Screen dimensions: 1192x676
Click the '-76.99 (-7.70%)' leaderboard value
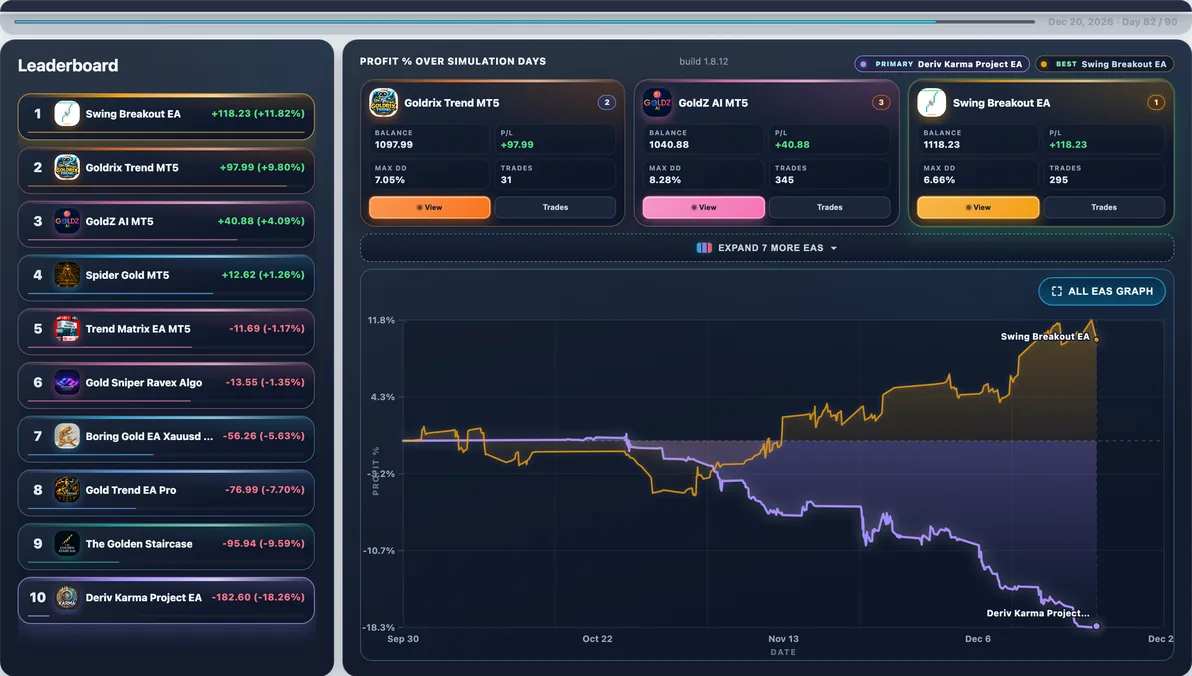click(x=265, y=490)
